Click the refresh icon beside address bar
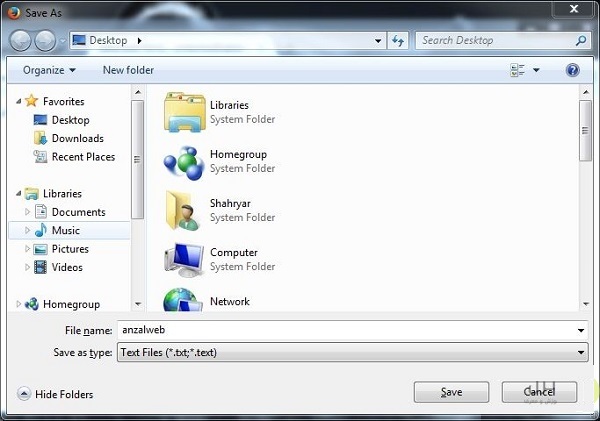Image resolution: width=600 pixels, height=421 pixels. click(398, 41)
